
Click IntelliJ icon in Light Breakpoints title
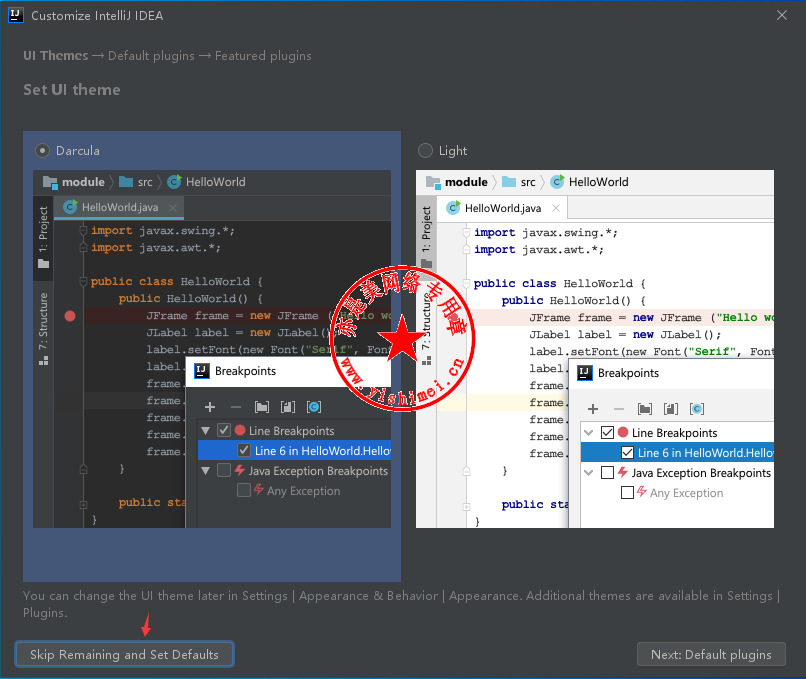[584, 373]
